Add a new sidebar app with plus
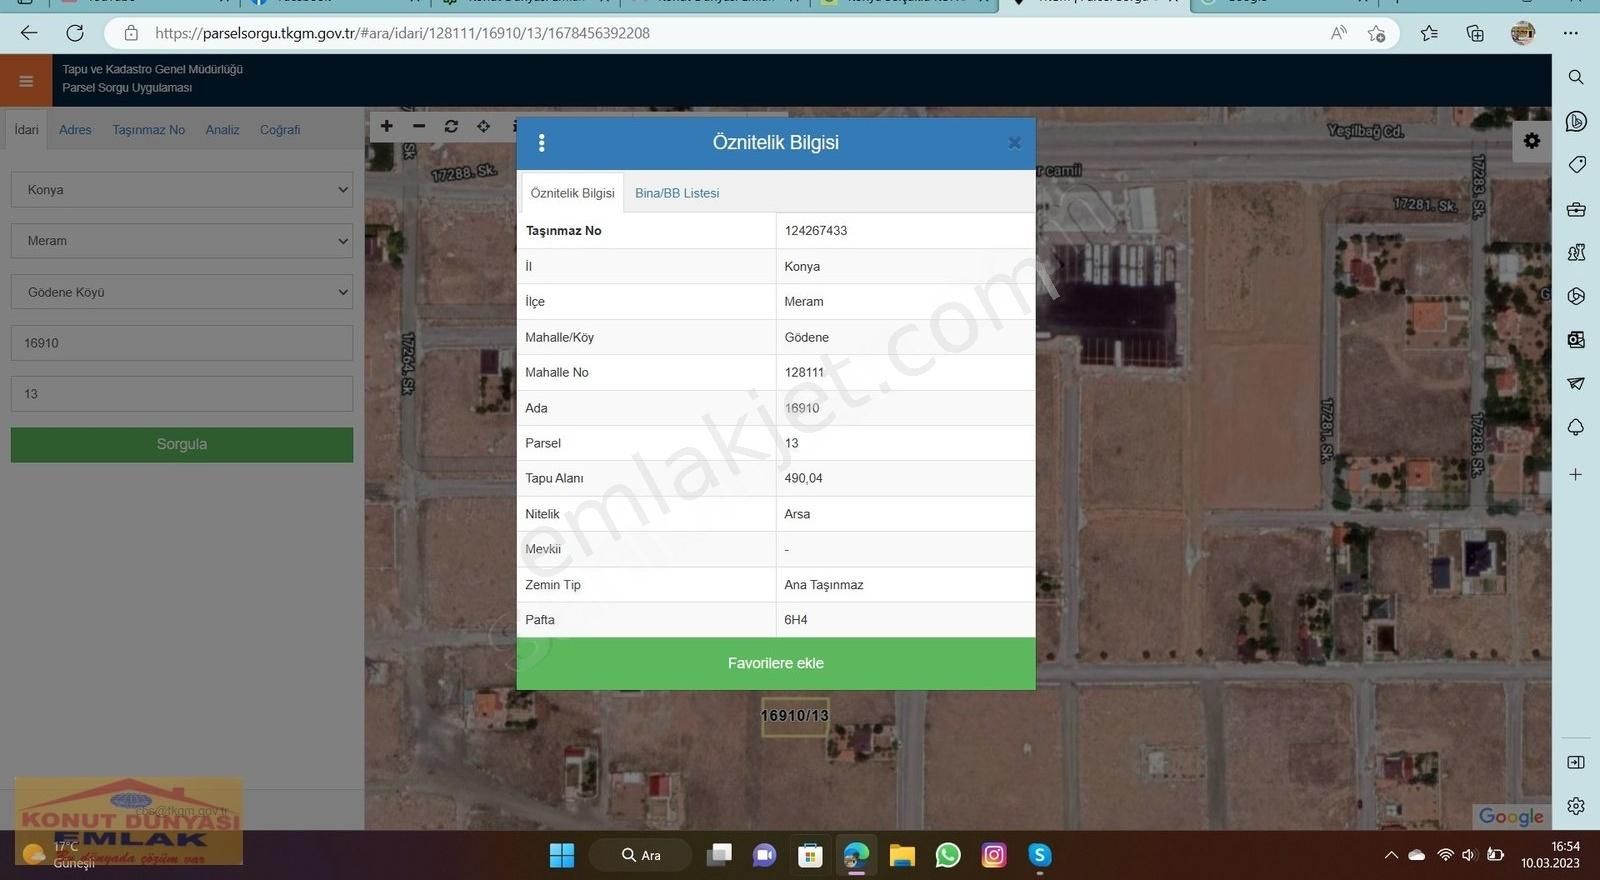The height and width of the screenshot is (880, 1600). pyautogui.click(x=1576, y=474)
